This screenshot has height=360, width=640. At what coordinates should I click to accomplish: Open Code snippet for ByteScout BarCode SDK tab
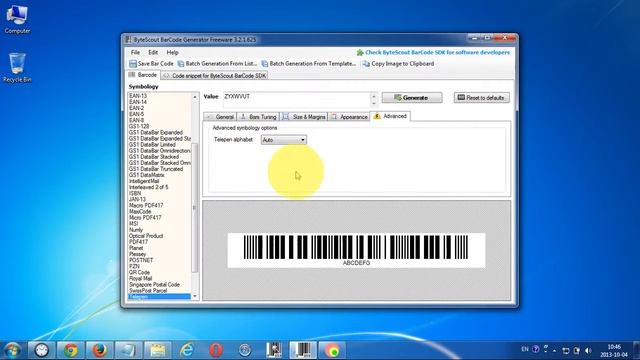pyautogui.click(x=214, y=76)
